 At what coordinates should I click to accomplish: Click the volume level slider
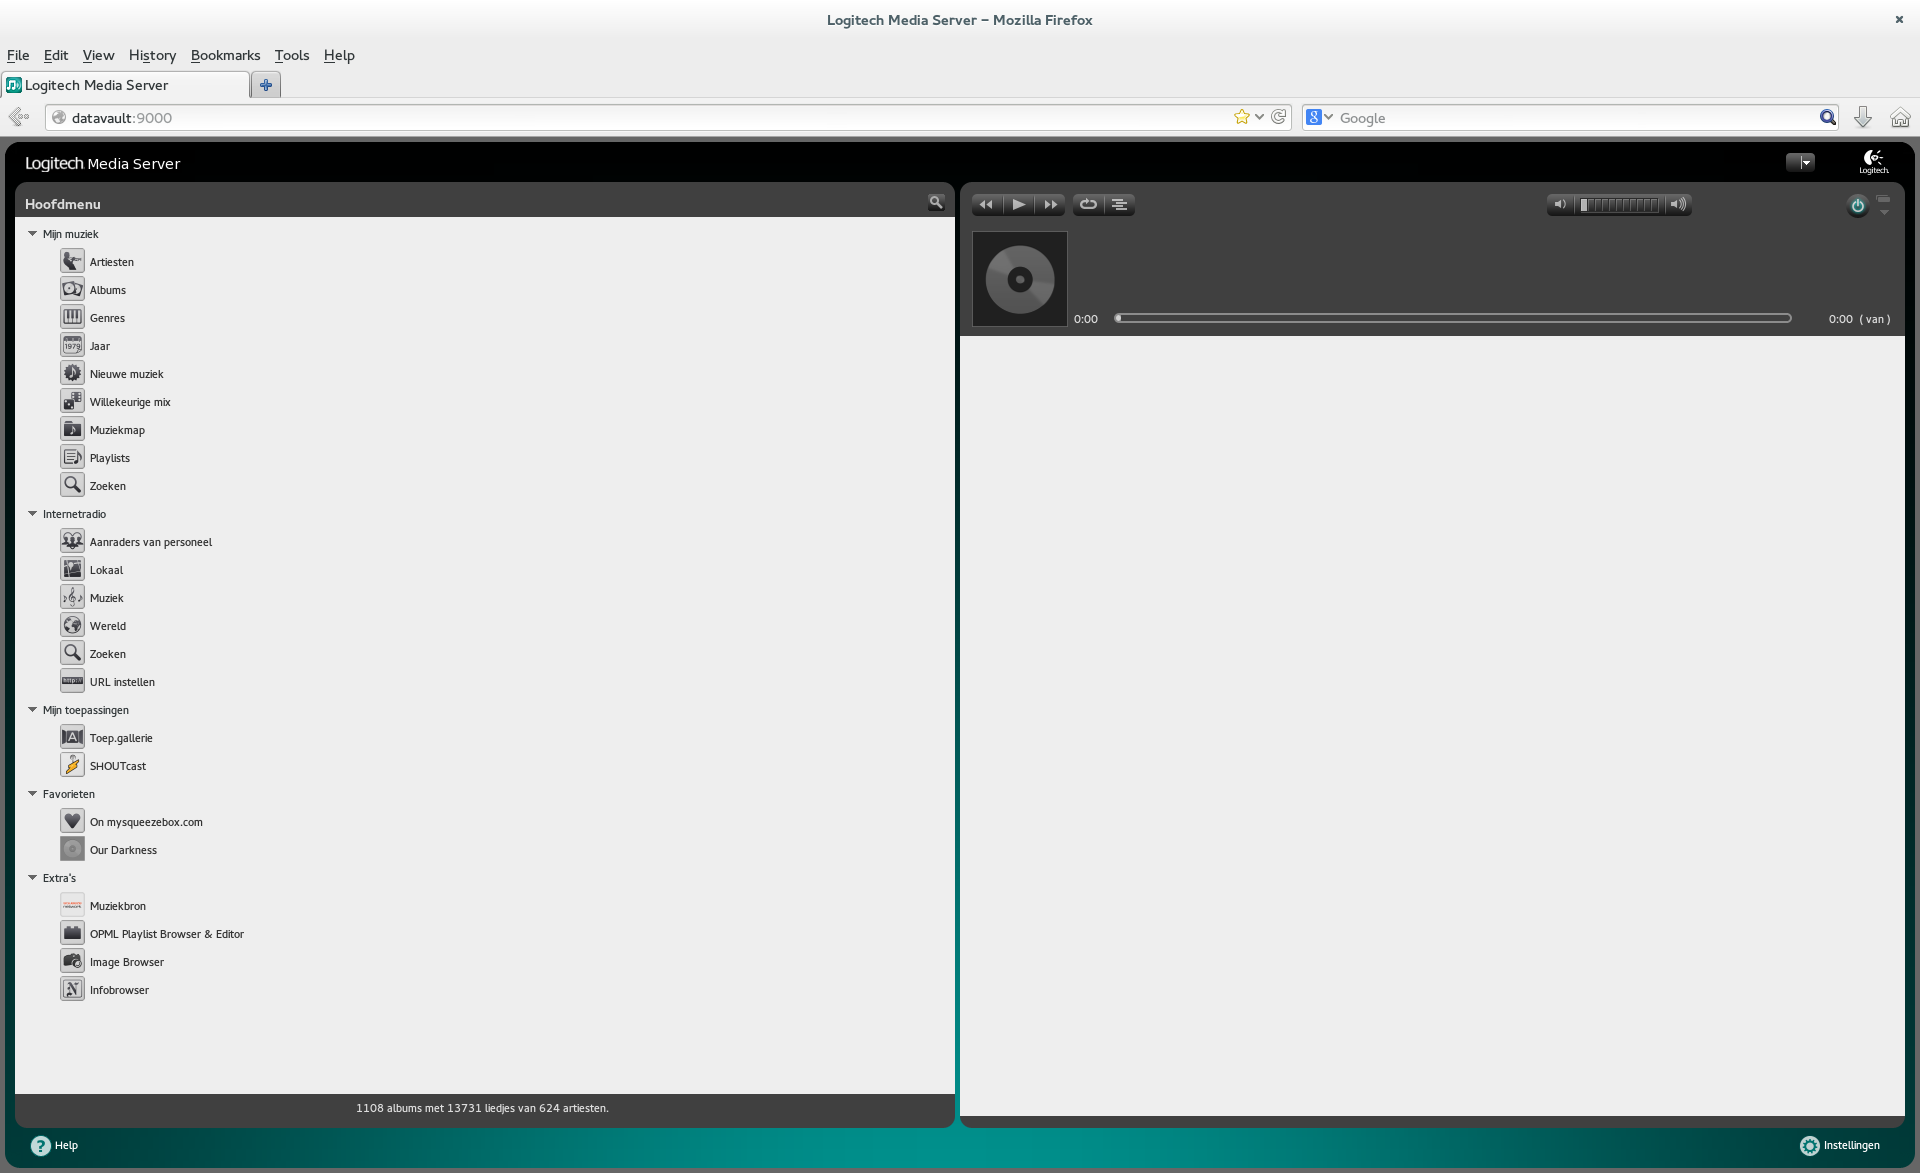tap(1619, 205)
